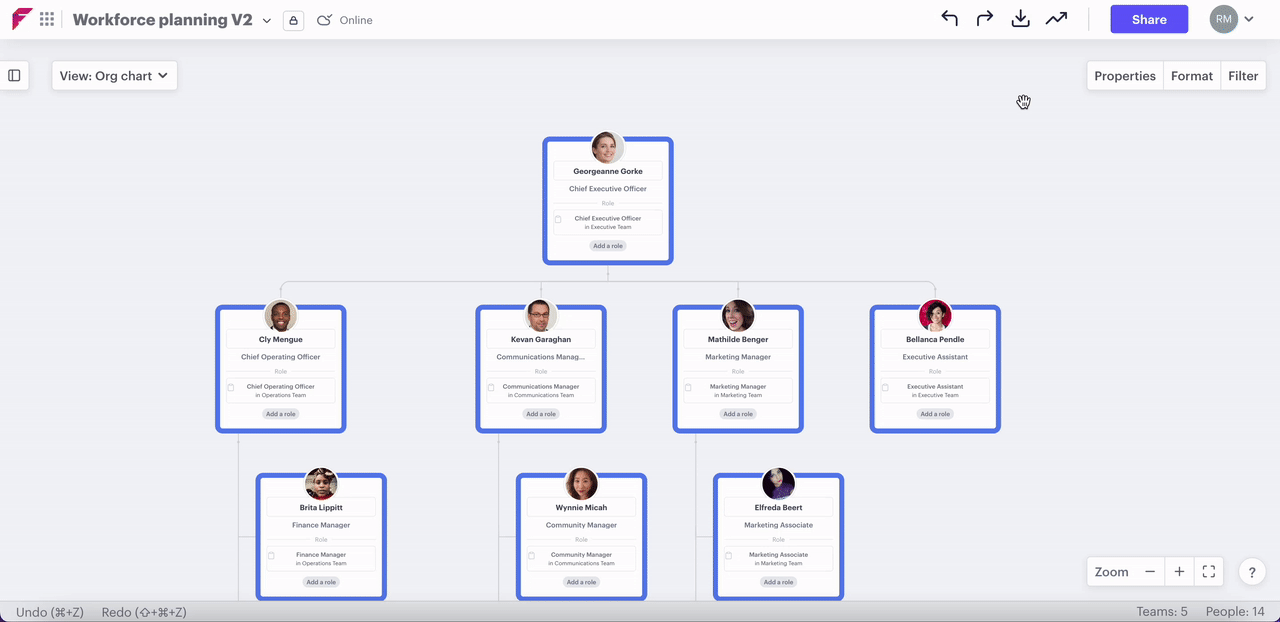1280x622 pixels.
Task: Expand the Workforce planning V2 title chevron
Action: (x=267, y=20)
